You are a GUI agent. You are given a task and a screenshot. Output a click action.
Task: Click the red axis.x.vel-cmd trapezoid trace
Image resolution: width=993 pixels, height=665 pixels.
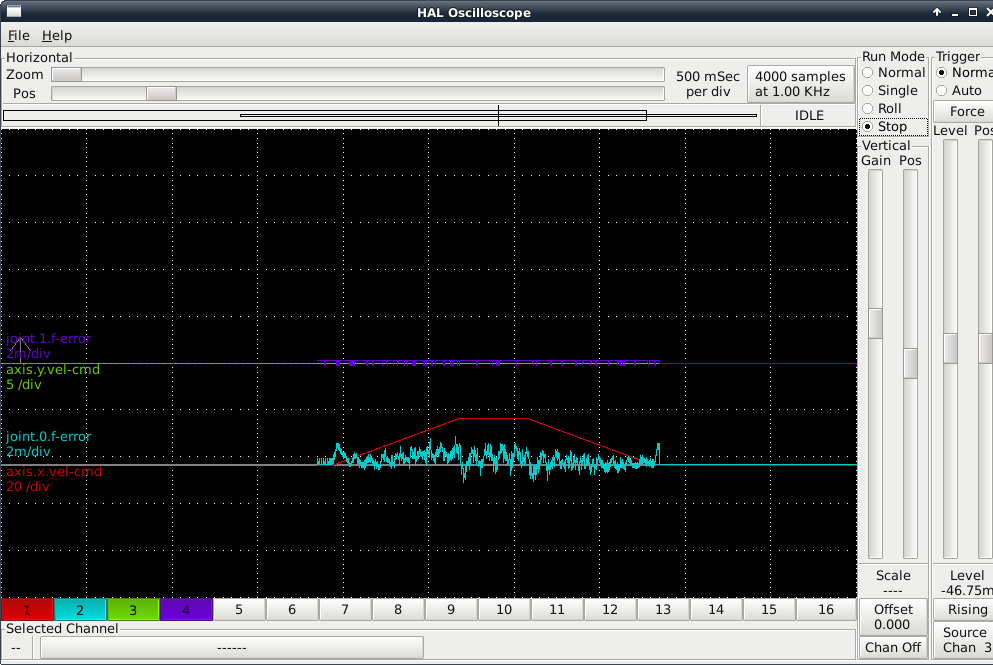(x=493, y=419)
